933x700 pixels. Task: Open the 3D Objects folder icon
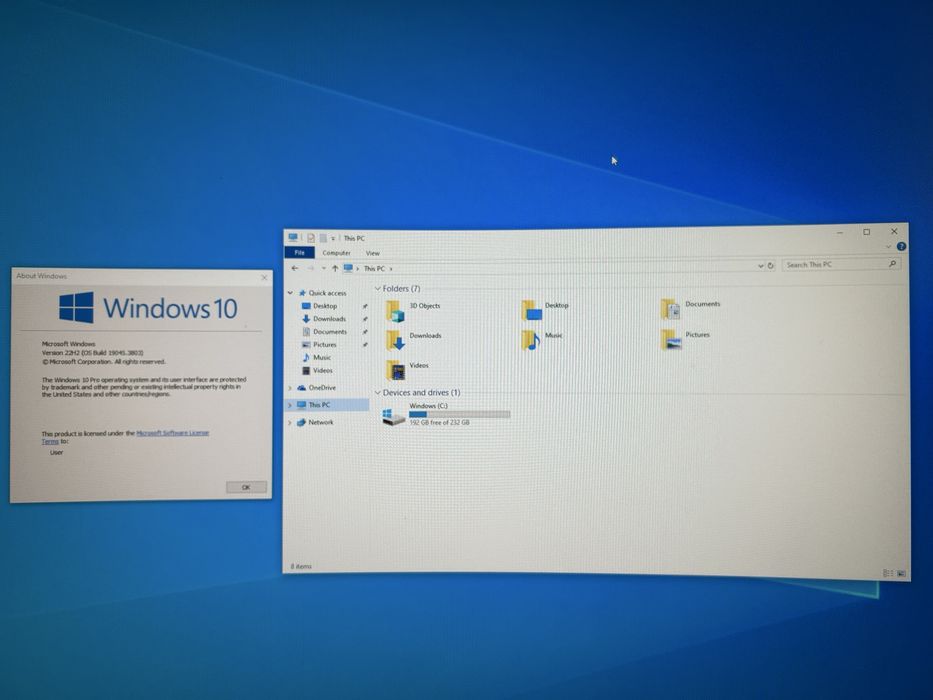tap(395, 310)
